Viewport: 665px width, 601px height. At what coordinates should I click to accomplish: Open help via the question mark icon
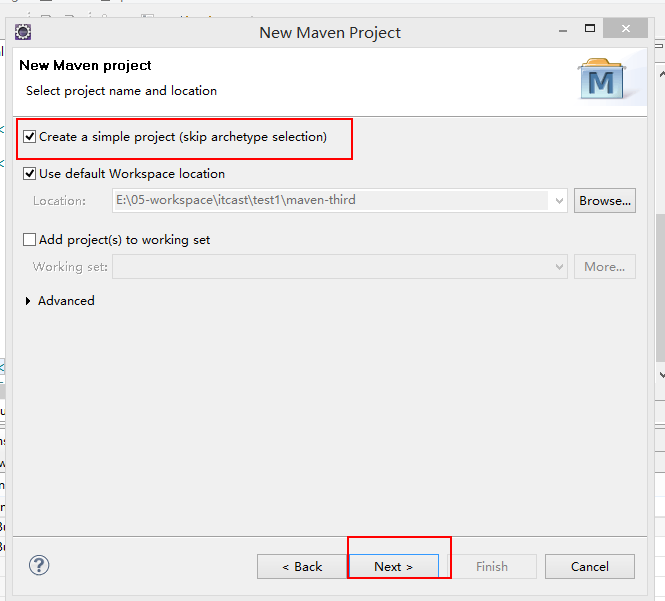(x=39, y=566)
